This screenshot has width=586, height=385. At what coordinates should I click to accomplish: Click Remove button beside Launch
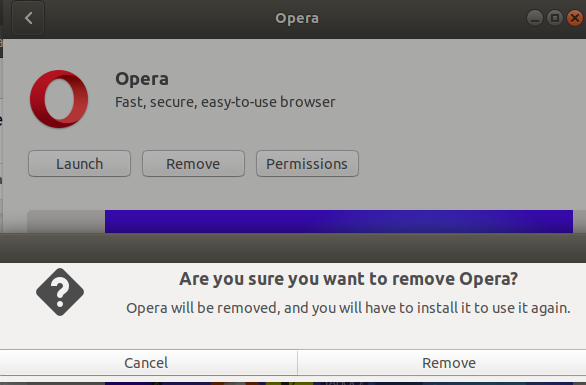[x=193, y=164]
